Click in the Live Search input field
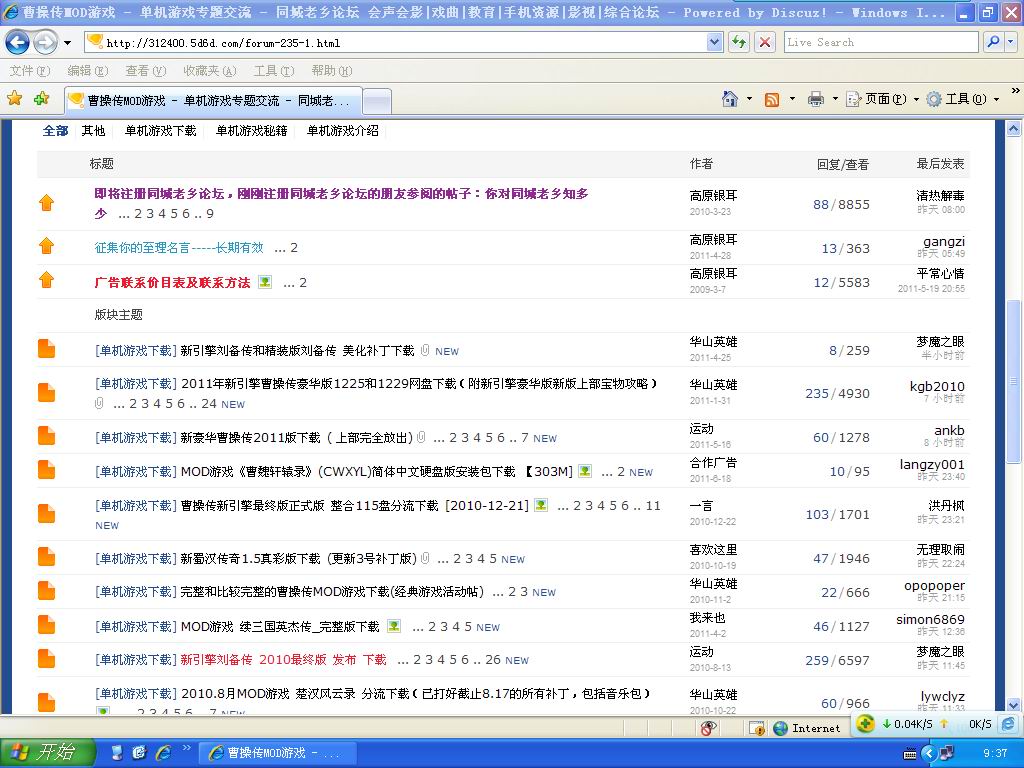 point(880,42)
